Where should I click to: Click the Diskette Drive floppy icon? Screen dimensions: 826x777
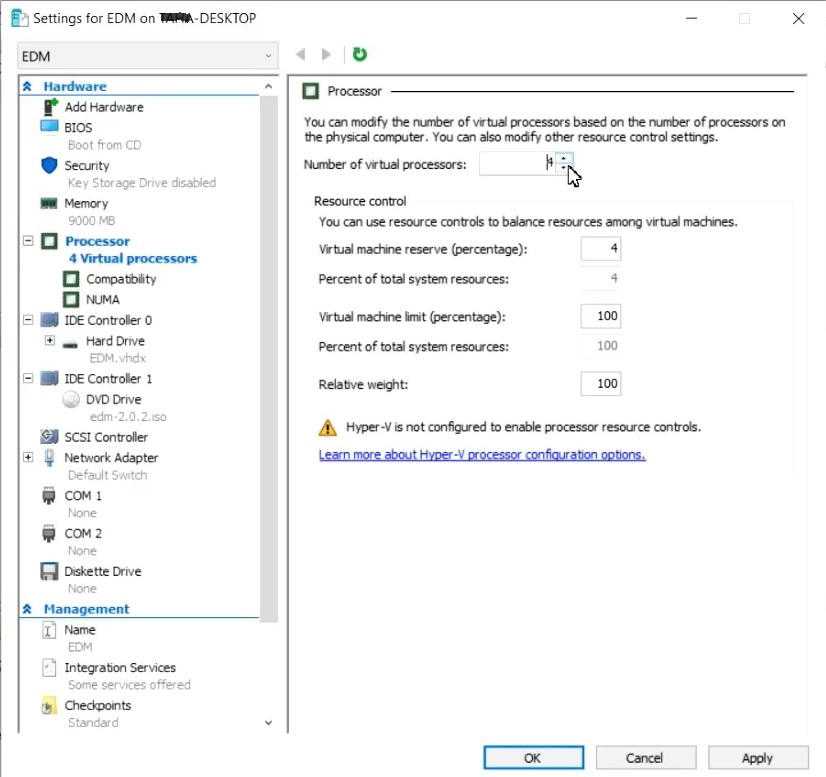point(50,571)
